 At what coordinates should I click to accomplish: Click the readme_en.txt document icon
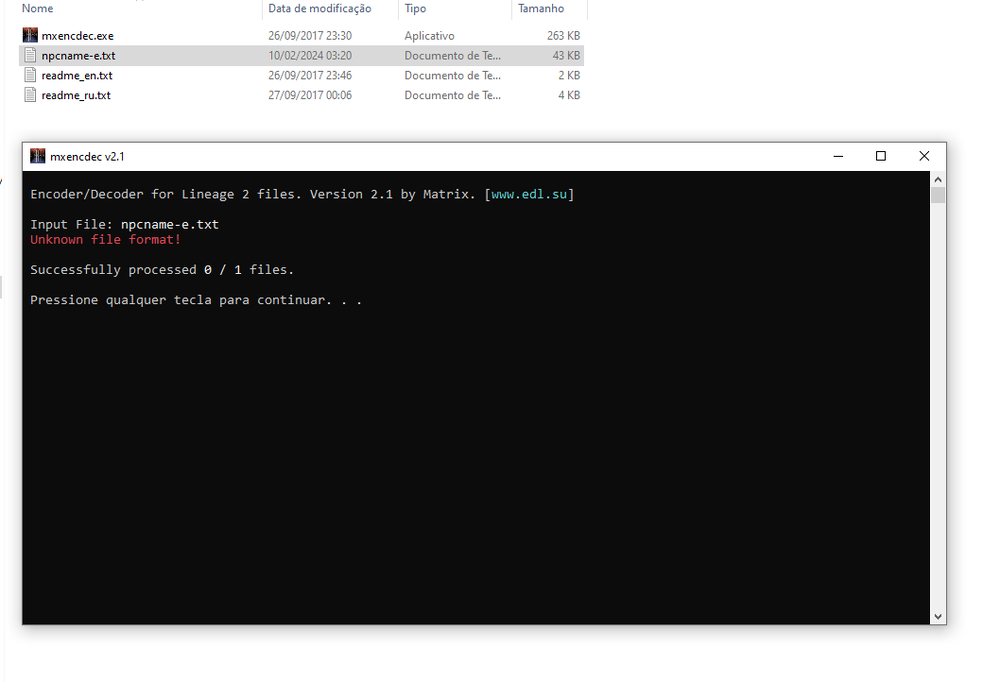click(x=30, y=76)
